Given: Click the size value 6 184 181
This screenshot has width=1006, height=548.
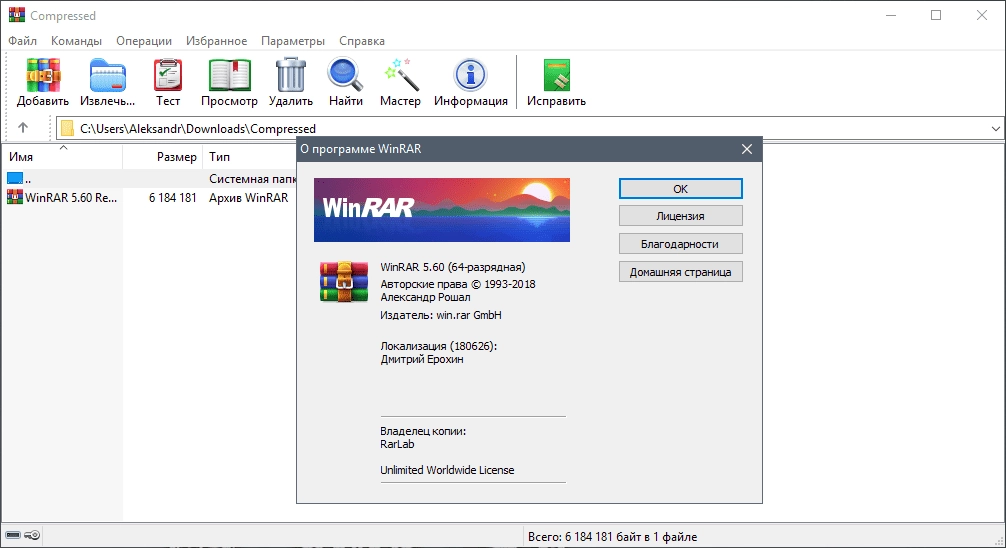Looking at the screenshot, I should point(173,198).
